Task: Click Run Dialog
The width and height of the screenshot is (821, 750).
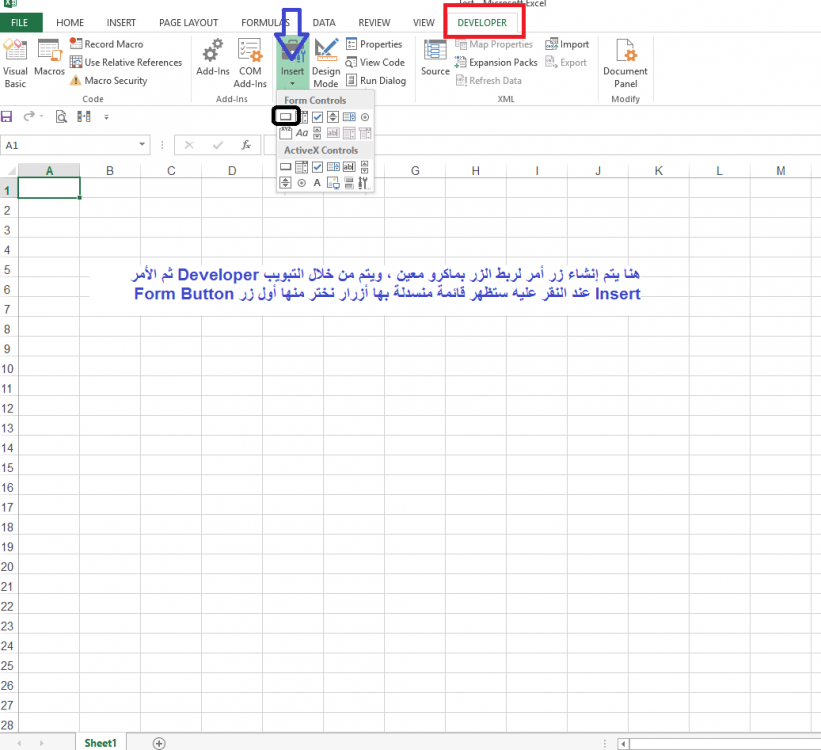Action: [x=376, y=80]
